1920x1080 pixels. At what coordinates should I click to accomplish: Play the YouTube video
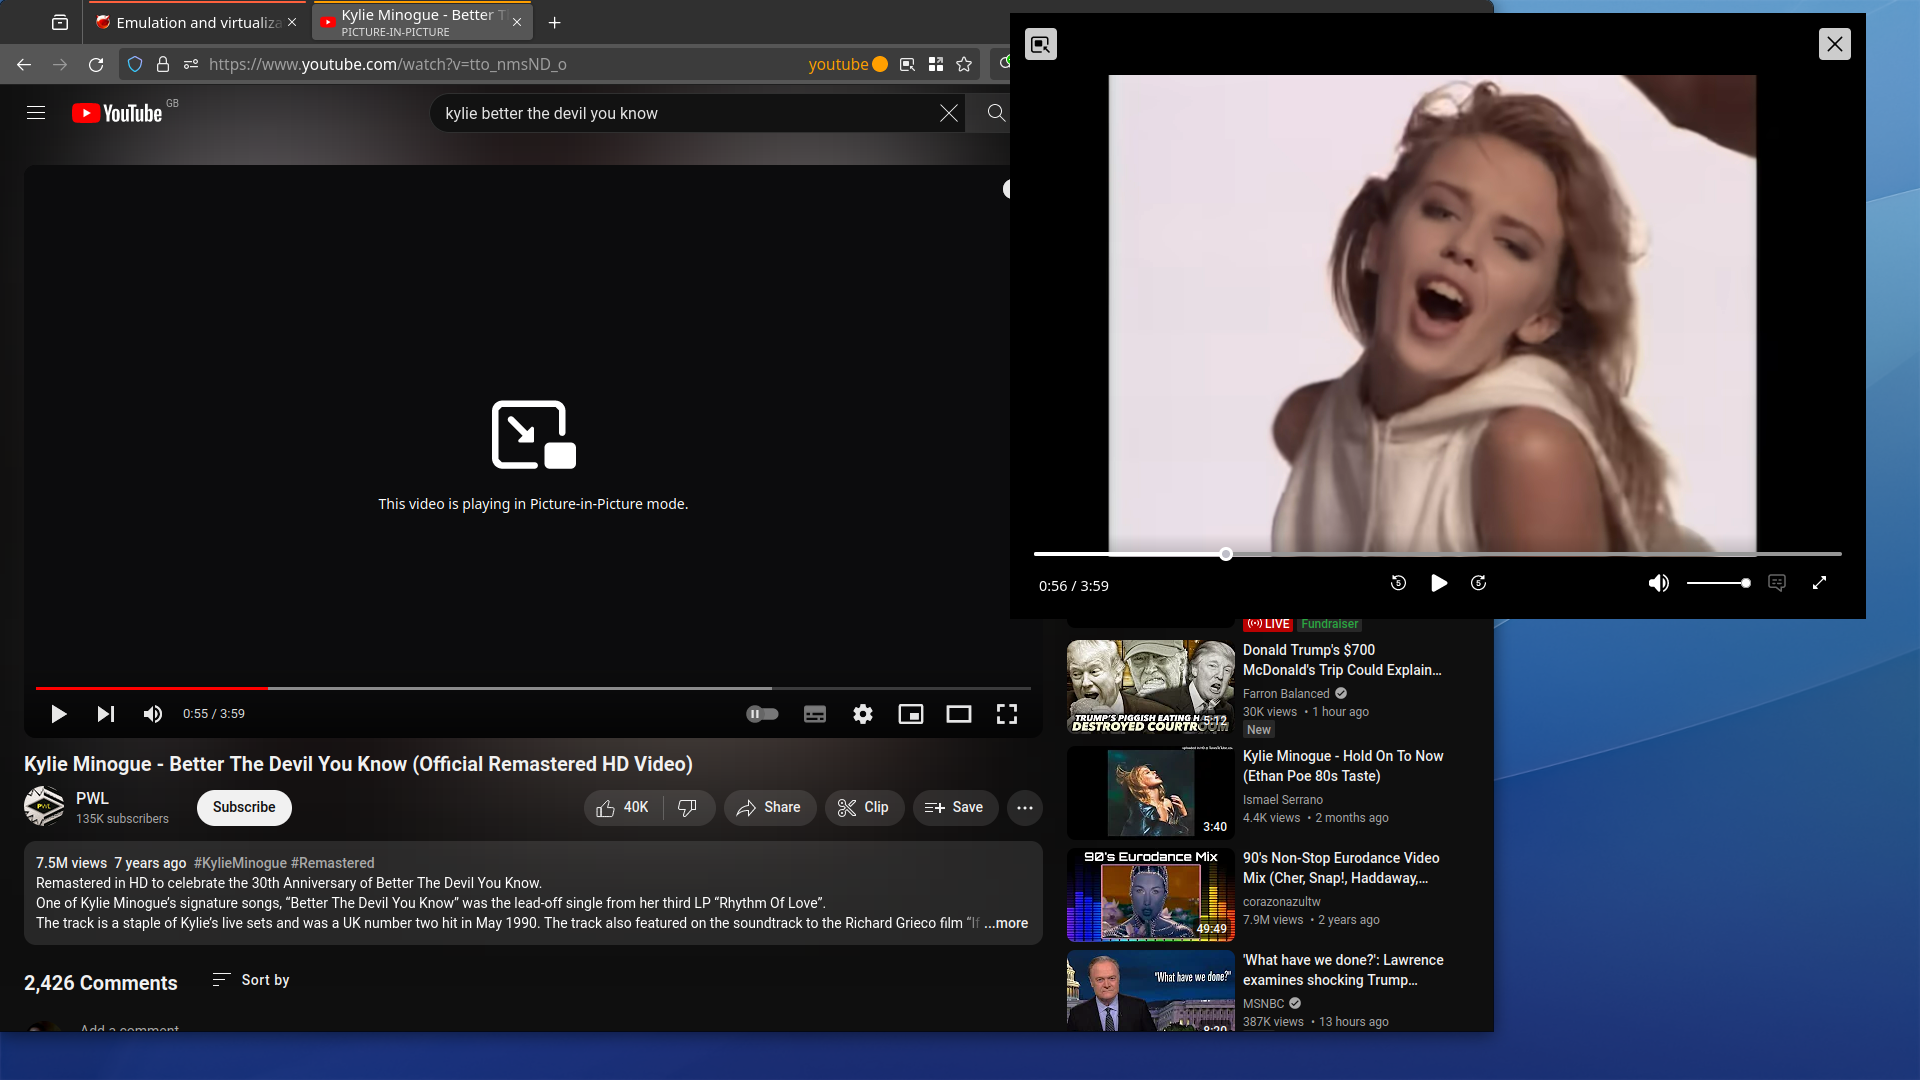tap(58, 714)
